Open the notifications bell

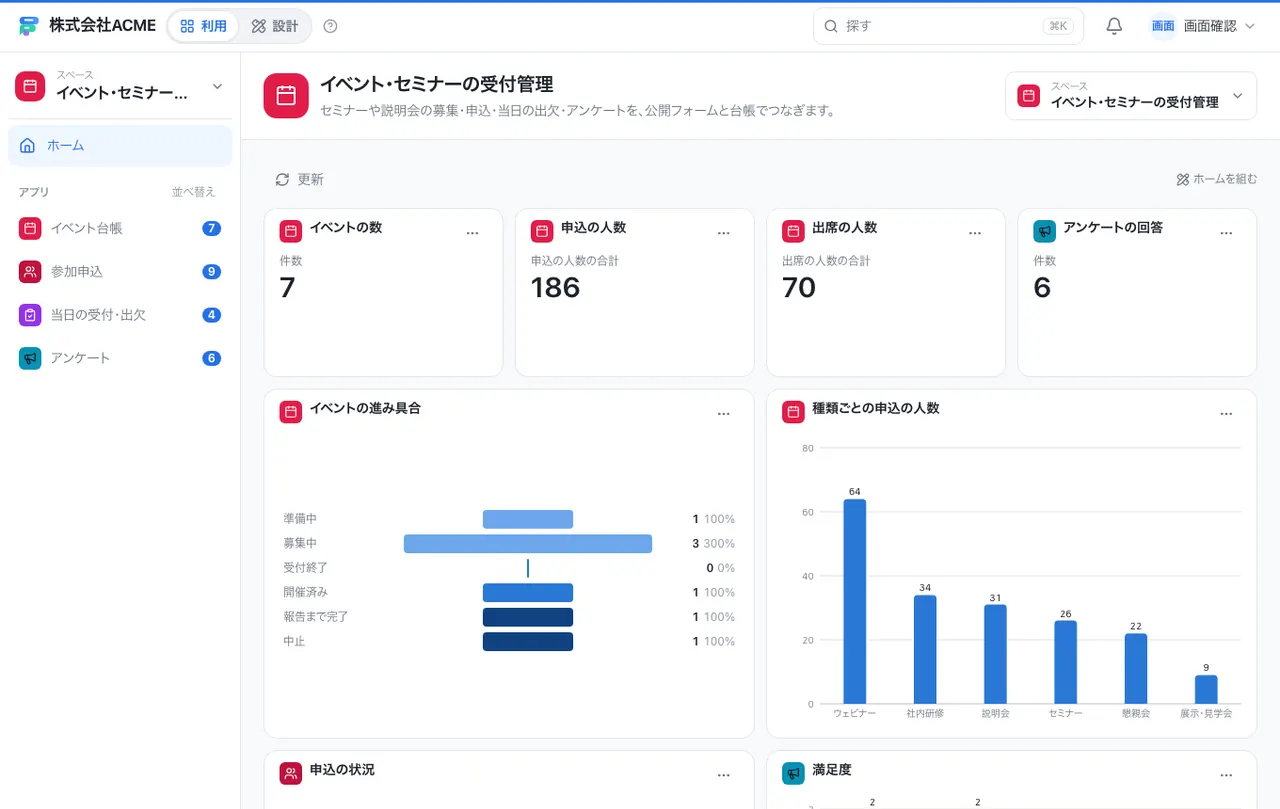pos(1114,26)
